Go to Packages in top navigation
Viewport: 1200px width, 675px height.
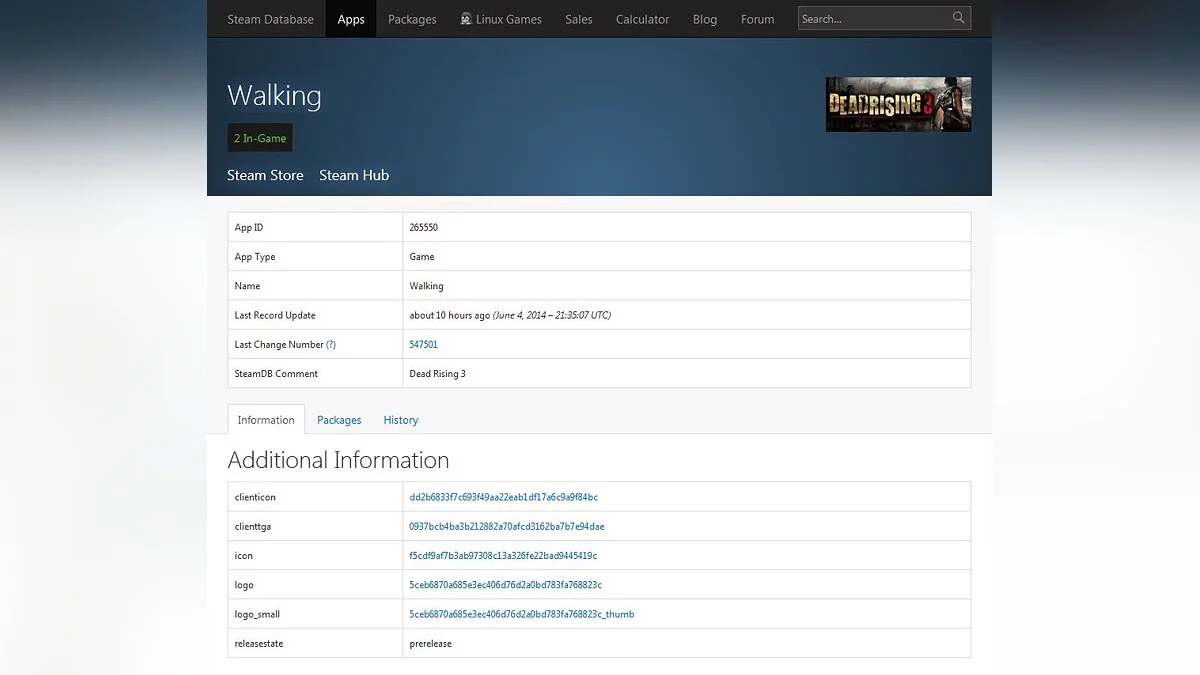[x=412, y=19]
